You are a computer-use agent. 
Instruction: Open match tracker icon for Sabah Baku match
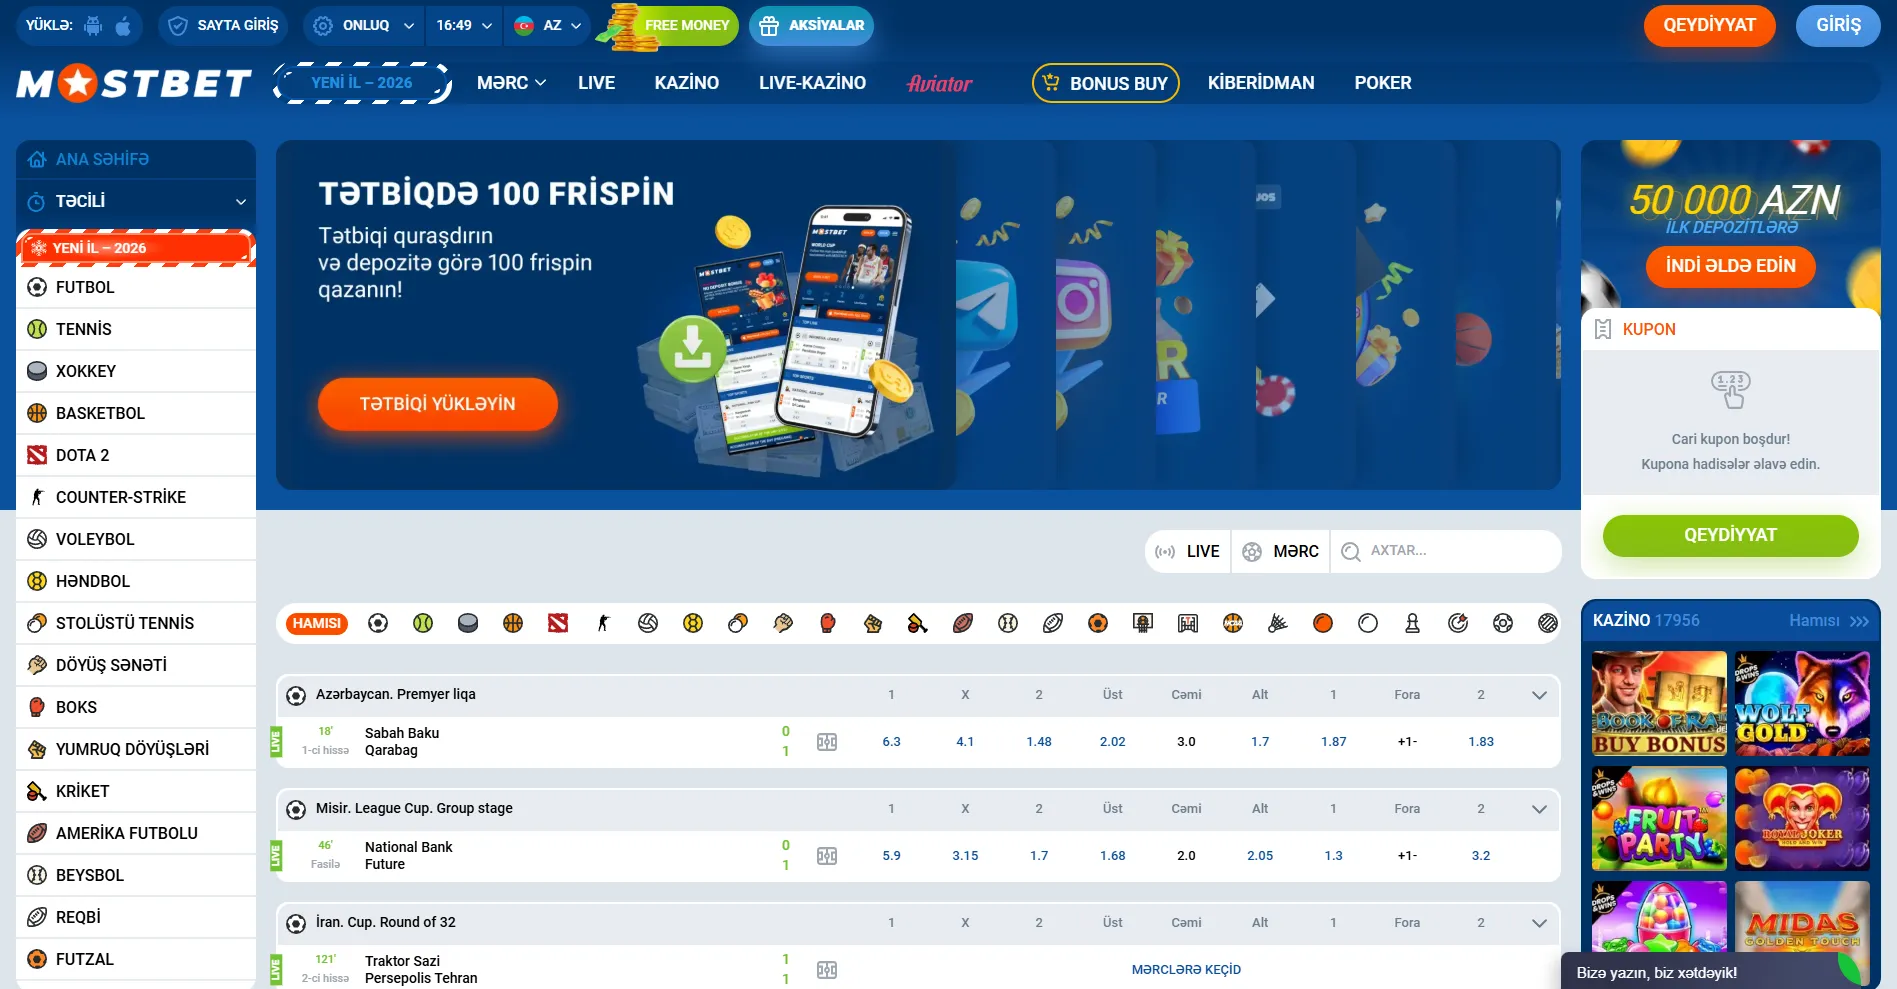tap(827, 742)
